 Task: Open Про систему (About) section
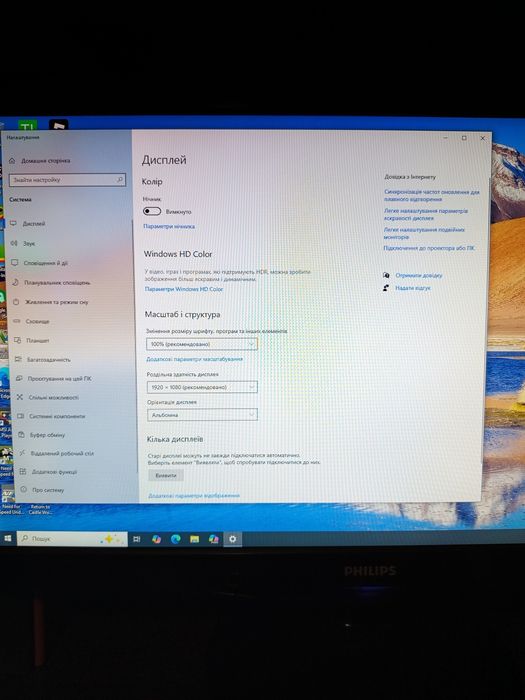coord(42,490)
